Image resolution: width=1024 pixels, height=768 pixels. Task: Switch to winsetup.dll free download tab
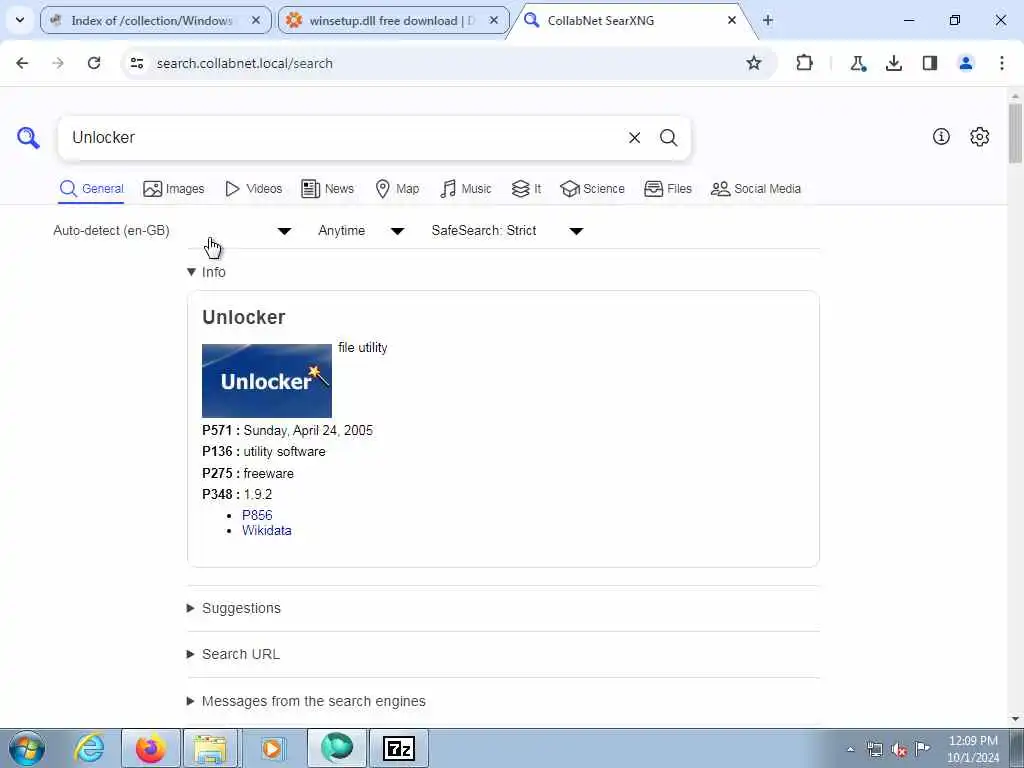point(393,20)
